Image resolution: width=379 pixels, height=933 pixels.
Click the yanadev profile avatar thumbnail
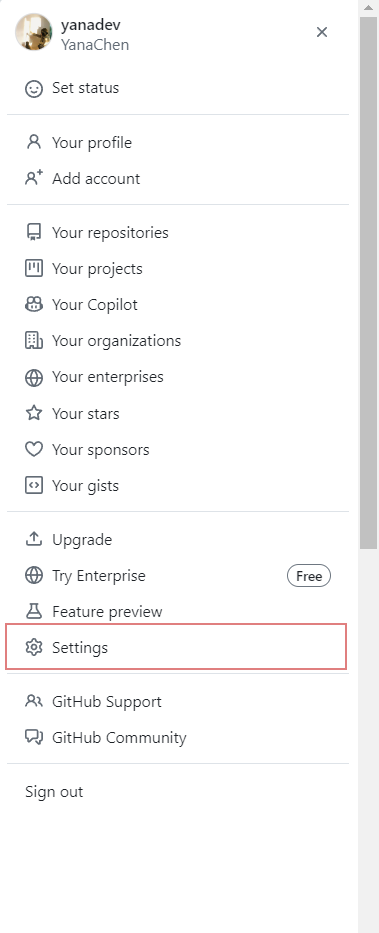tap(33, 32)
